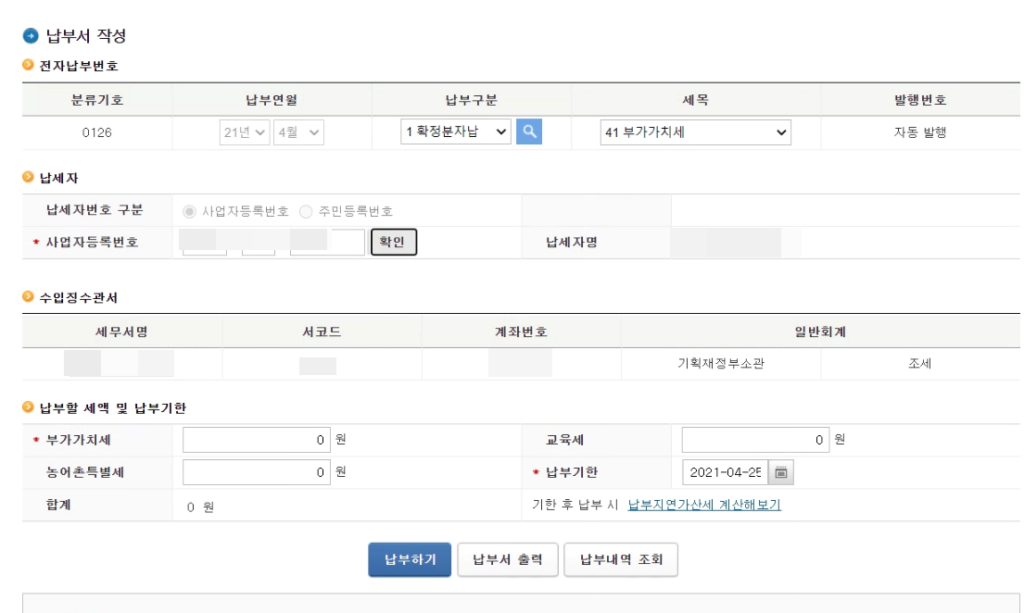The image size is (1024, 613).
Task: Click the 납부서 작성 heading
Action: point(86,35)
